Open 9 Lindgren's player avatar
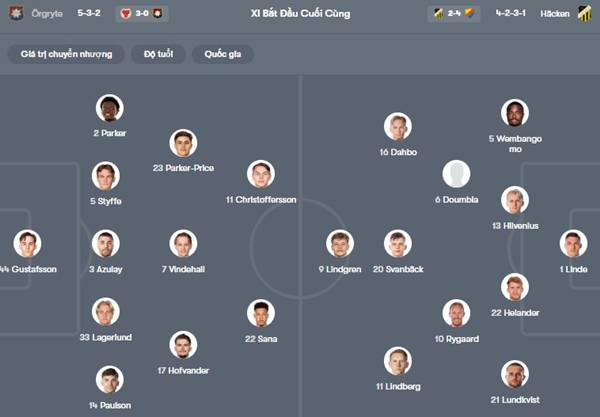The image size is (600, 417). click(x=340, y=244)
